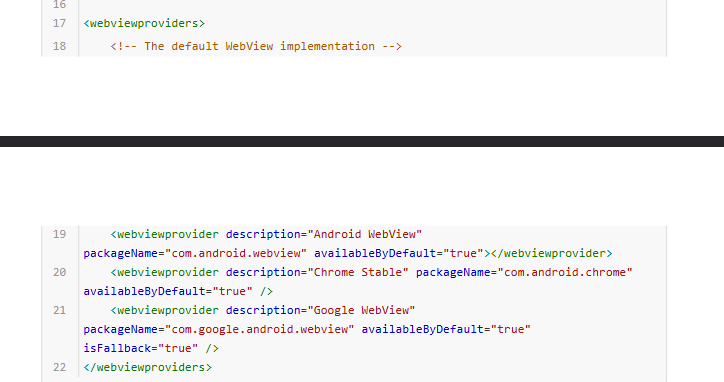This screenshot has width=724, height=382.
Task: Click the opening <webviewproviders> tag
Action: point(144,23)
